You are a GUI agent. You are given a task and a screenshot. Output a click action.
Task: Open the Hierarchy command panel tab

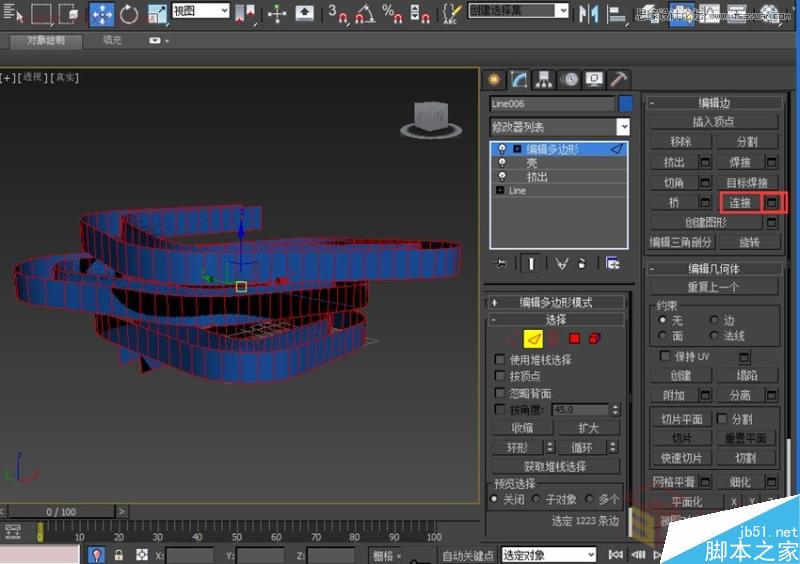(544, 80)
